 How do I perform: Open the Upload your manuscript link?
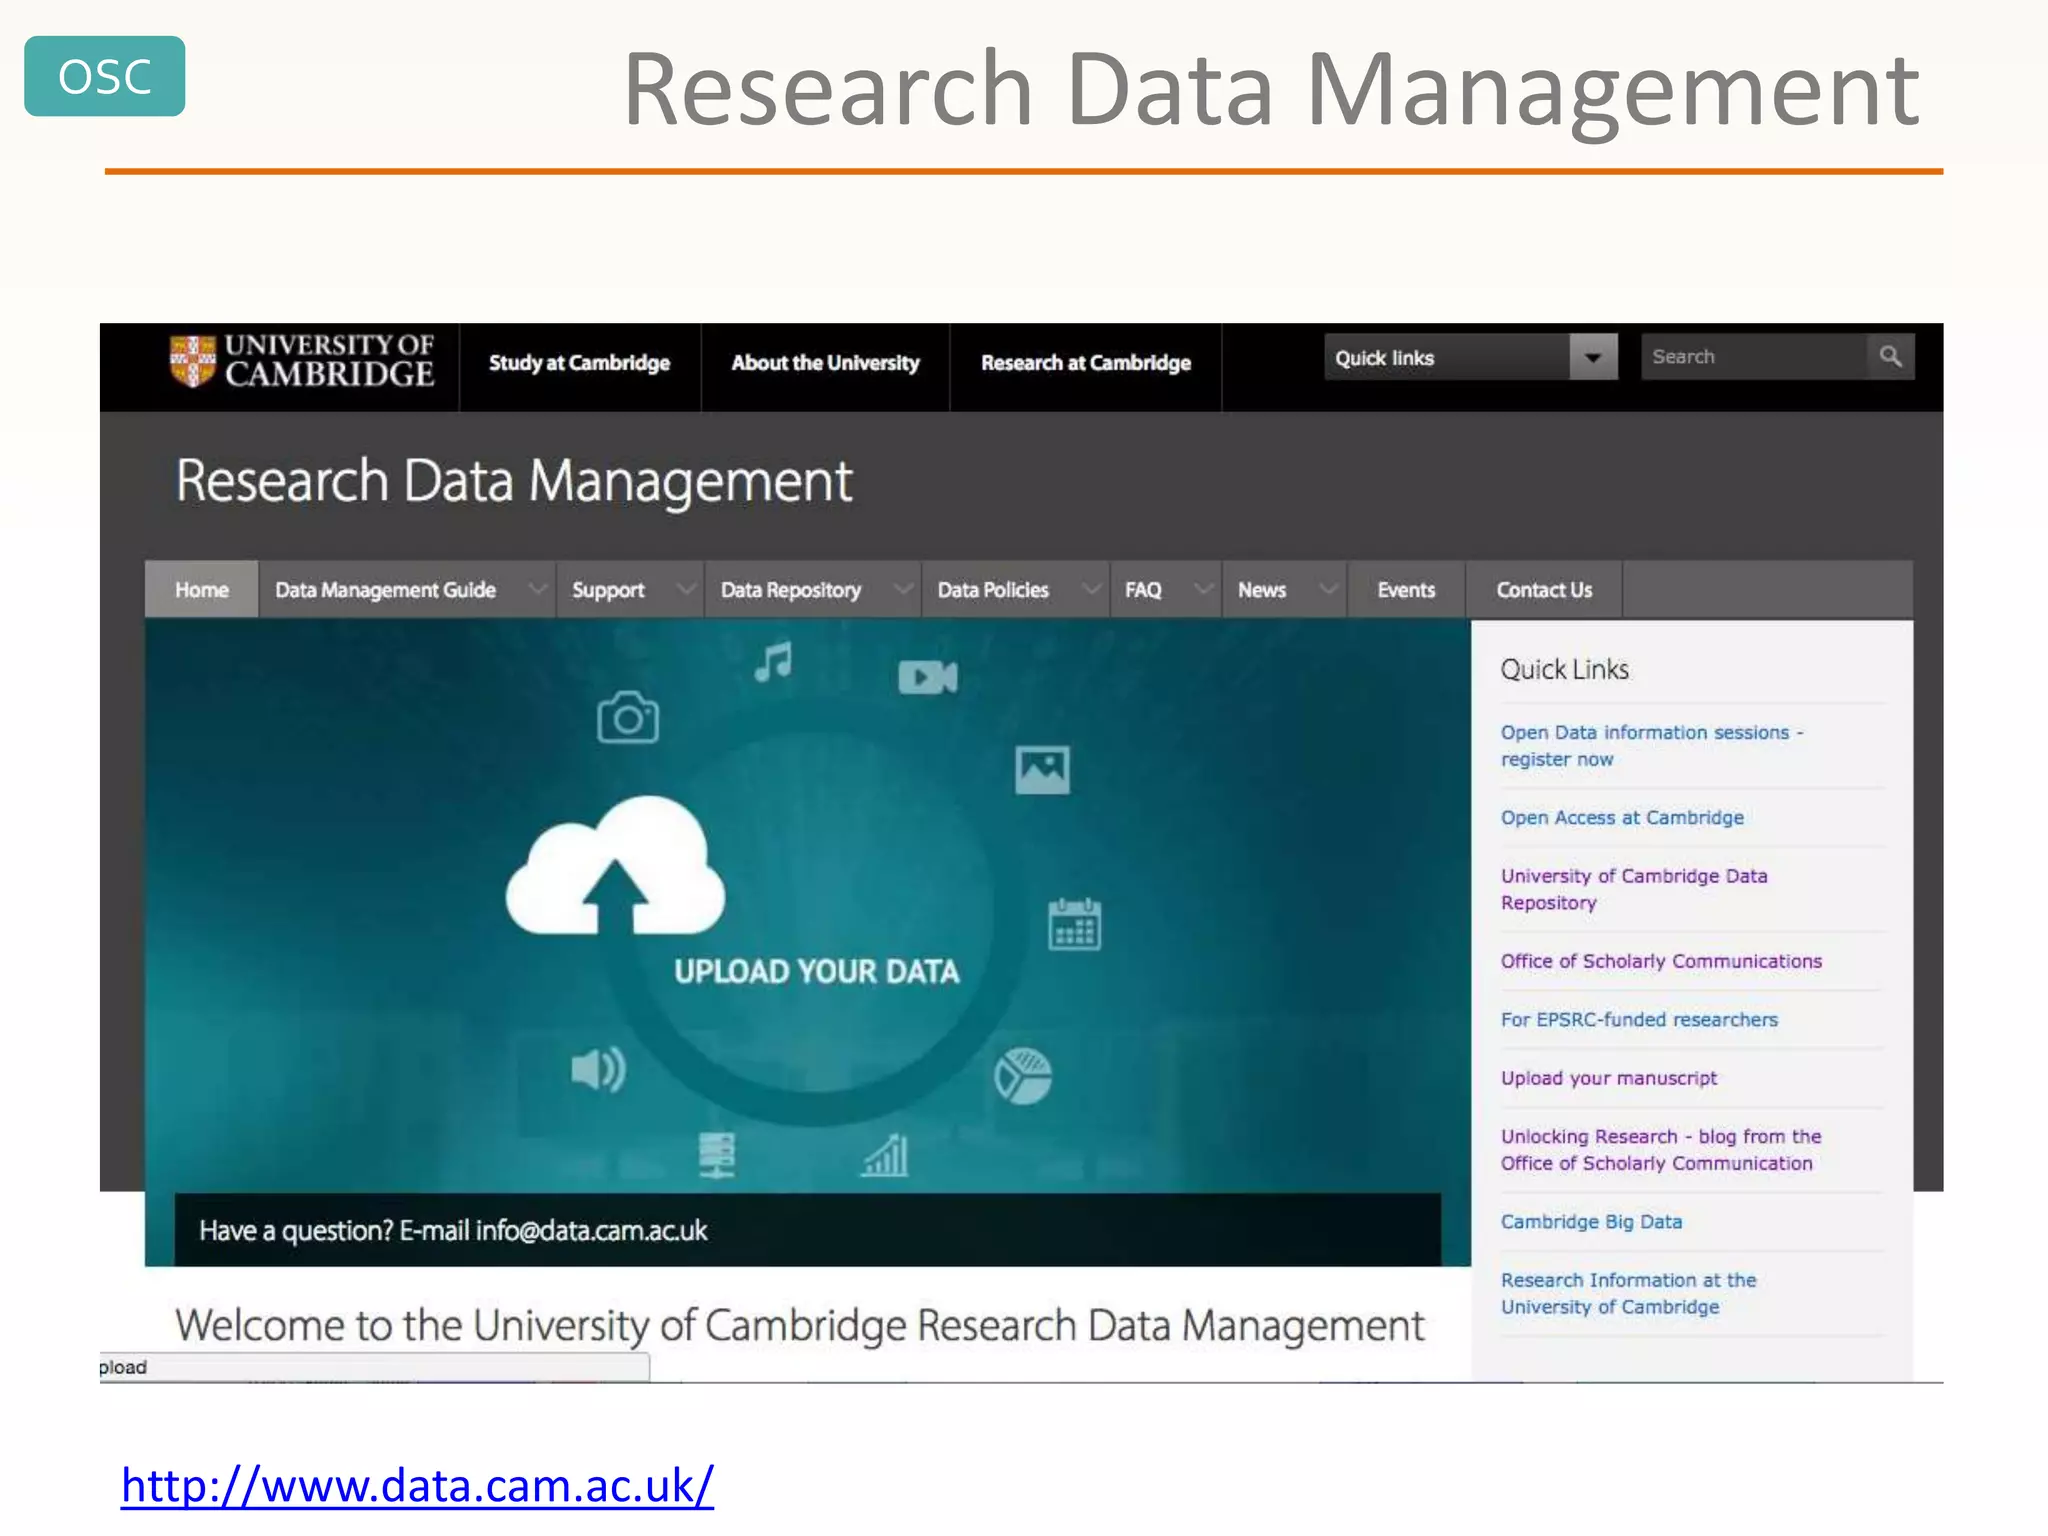[1608, 1078]
